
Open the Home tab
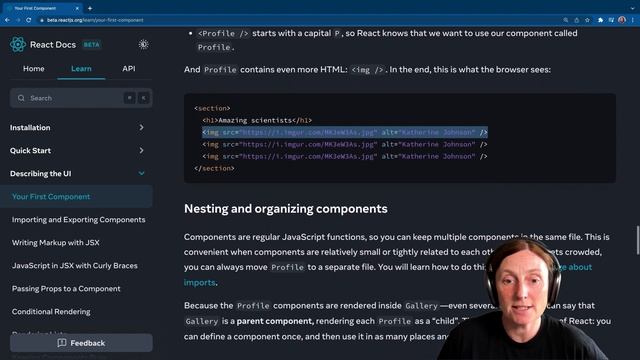[33, 69]
